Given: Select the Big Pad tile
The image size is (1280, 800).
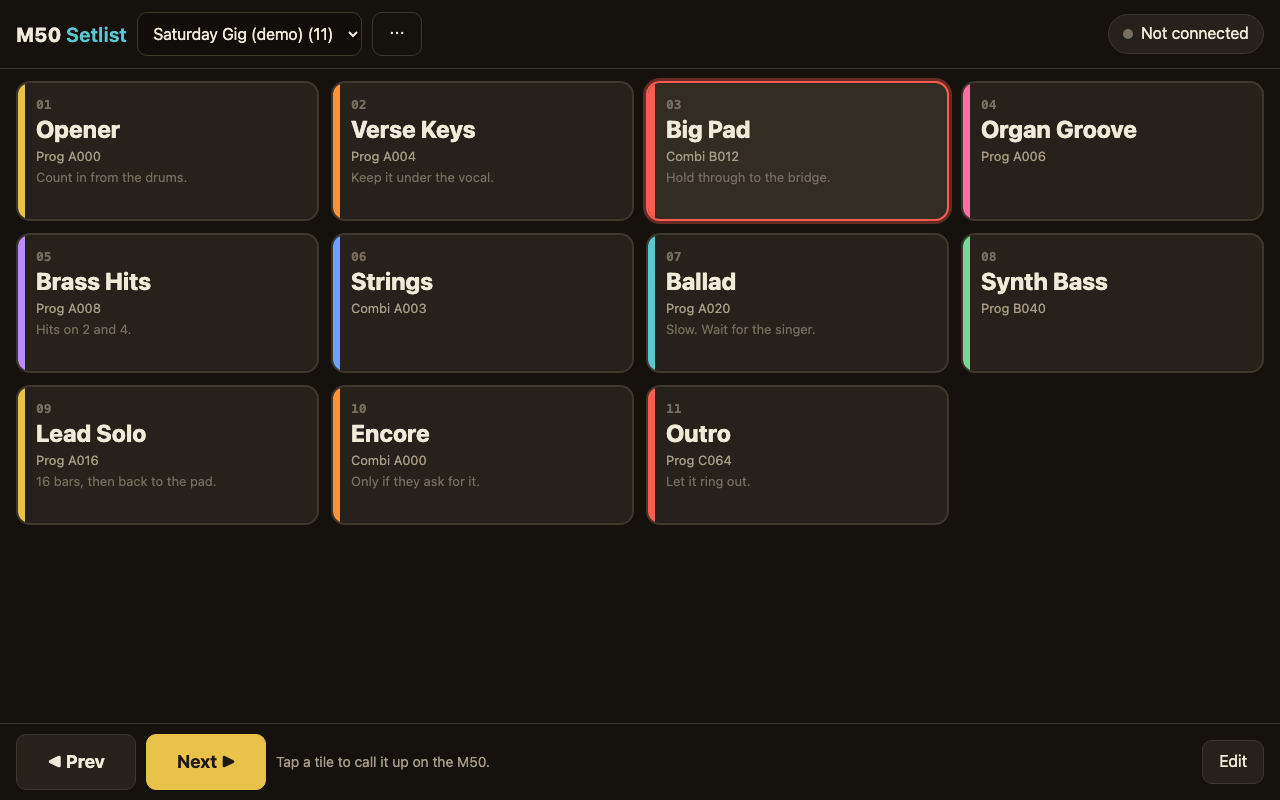Looking at the screenshot, I should coord(797,151).
